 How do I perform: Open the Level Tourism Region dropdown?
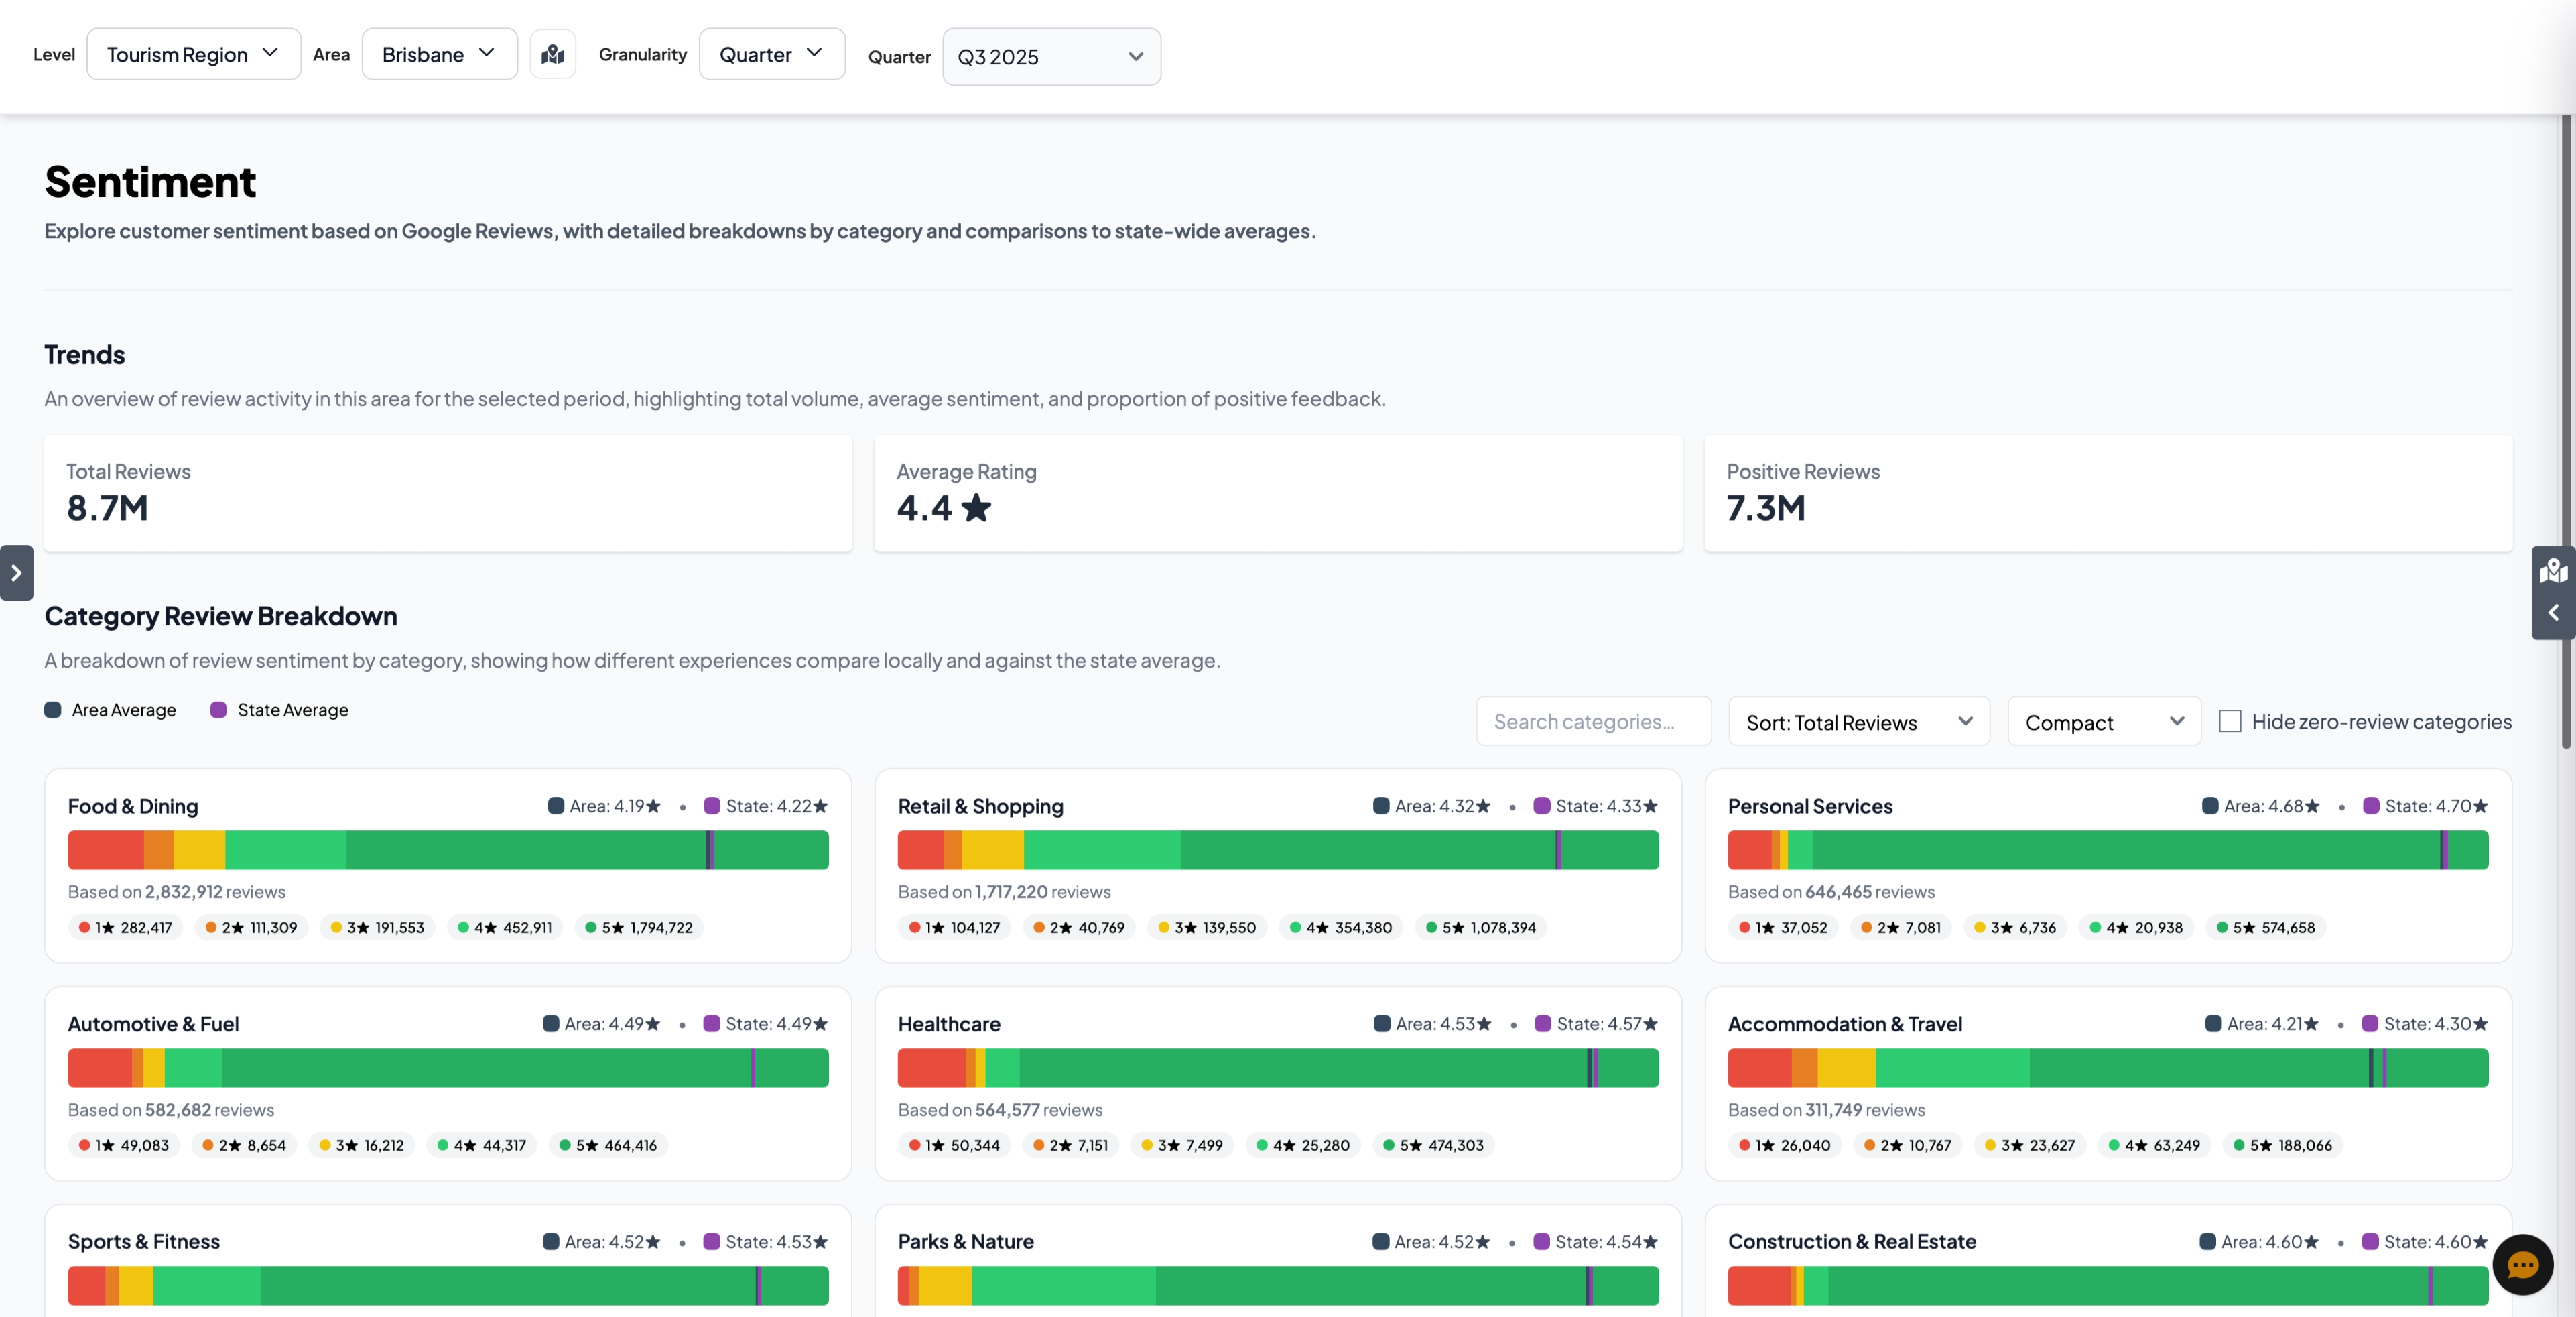coord(193,54)
